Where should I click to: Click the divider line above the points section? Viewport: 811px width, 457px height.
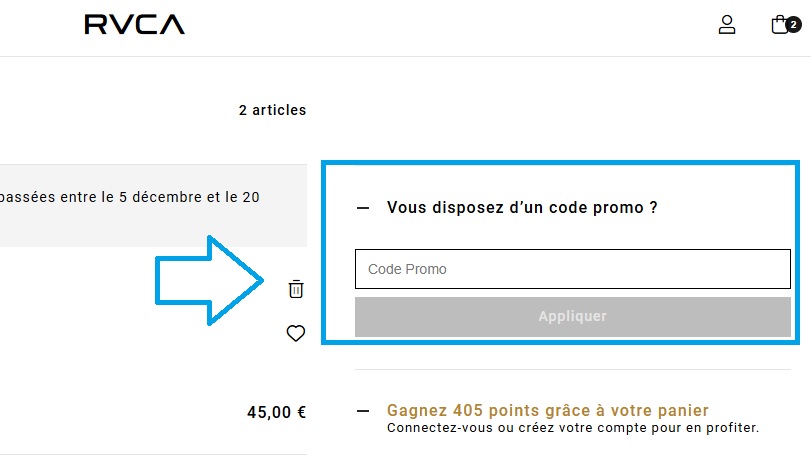[573, 370]
